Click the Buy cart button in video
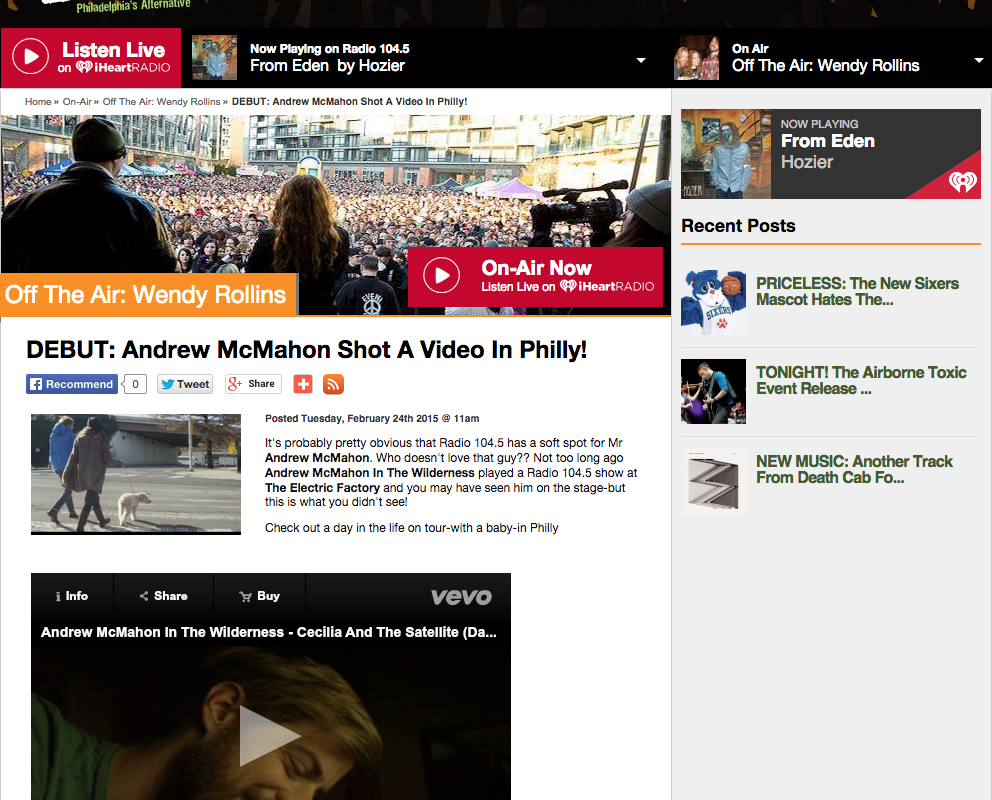 pyautogui.click(x=259, y=596)
